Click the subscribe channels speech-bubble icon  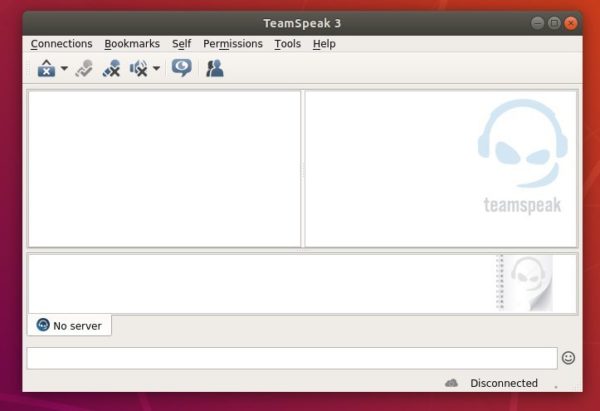182,68
